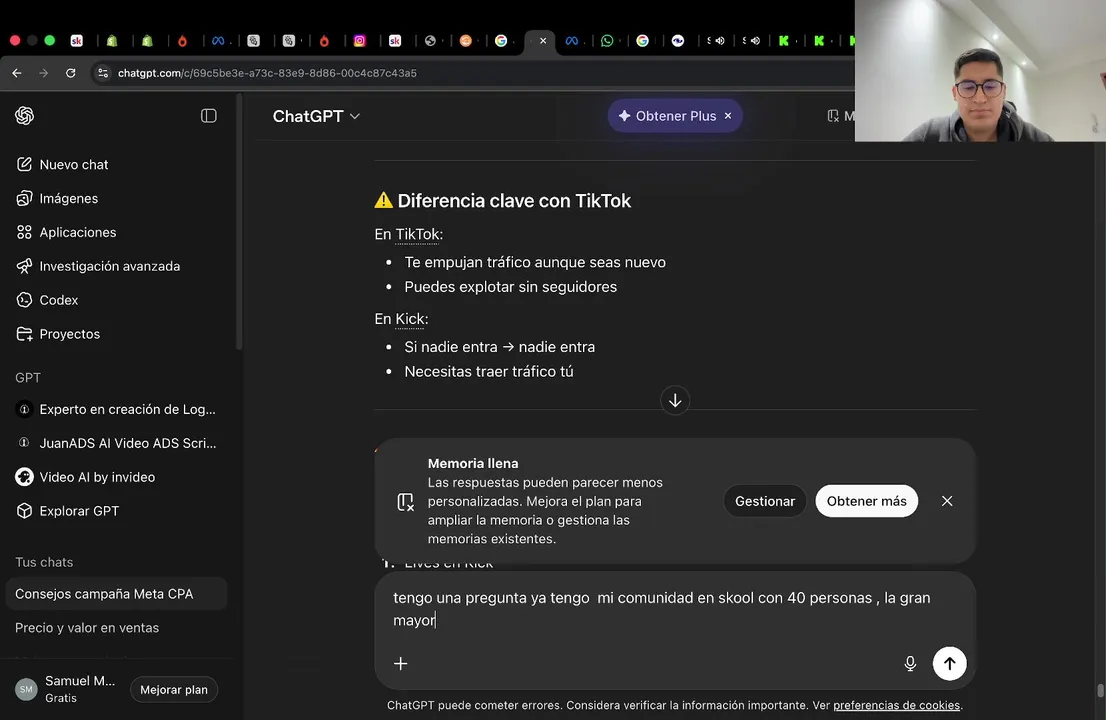
Task: Start a Nuevo chat
Action: coord(116,164)
